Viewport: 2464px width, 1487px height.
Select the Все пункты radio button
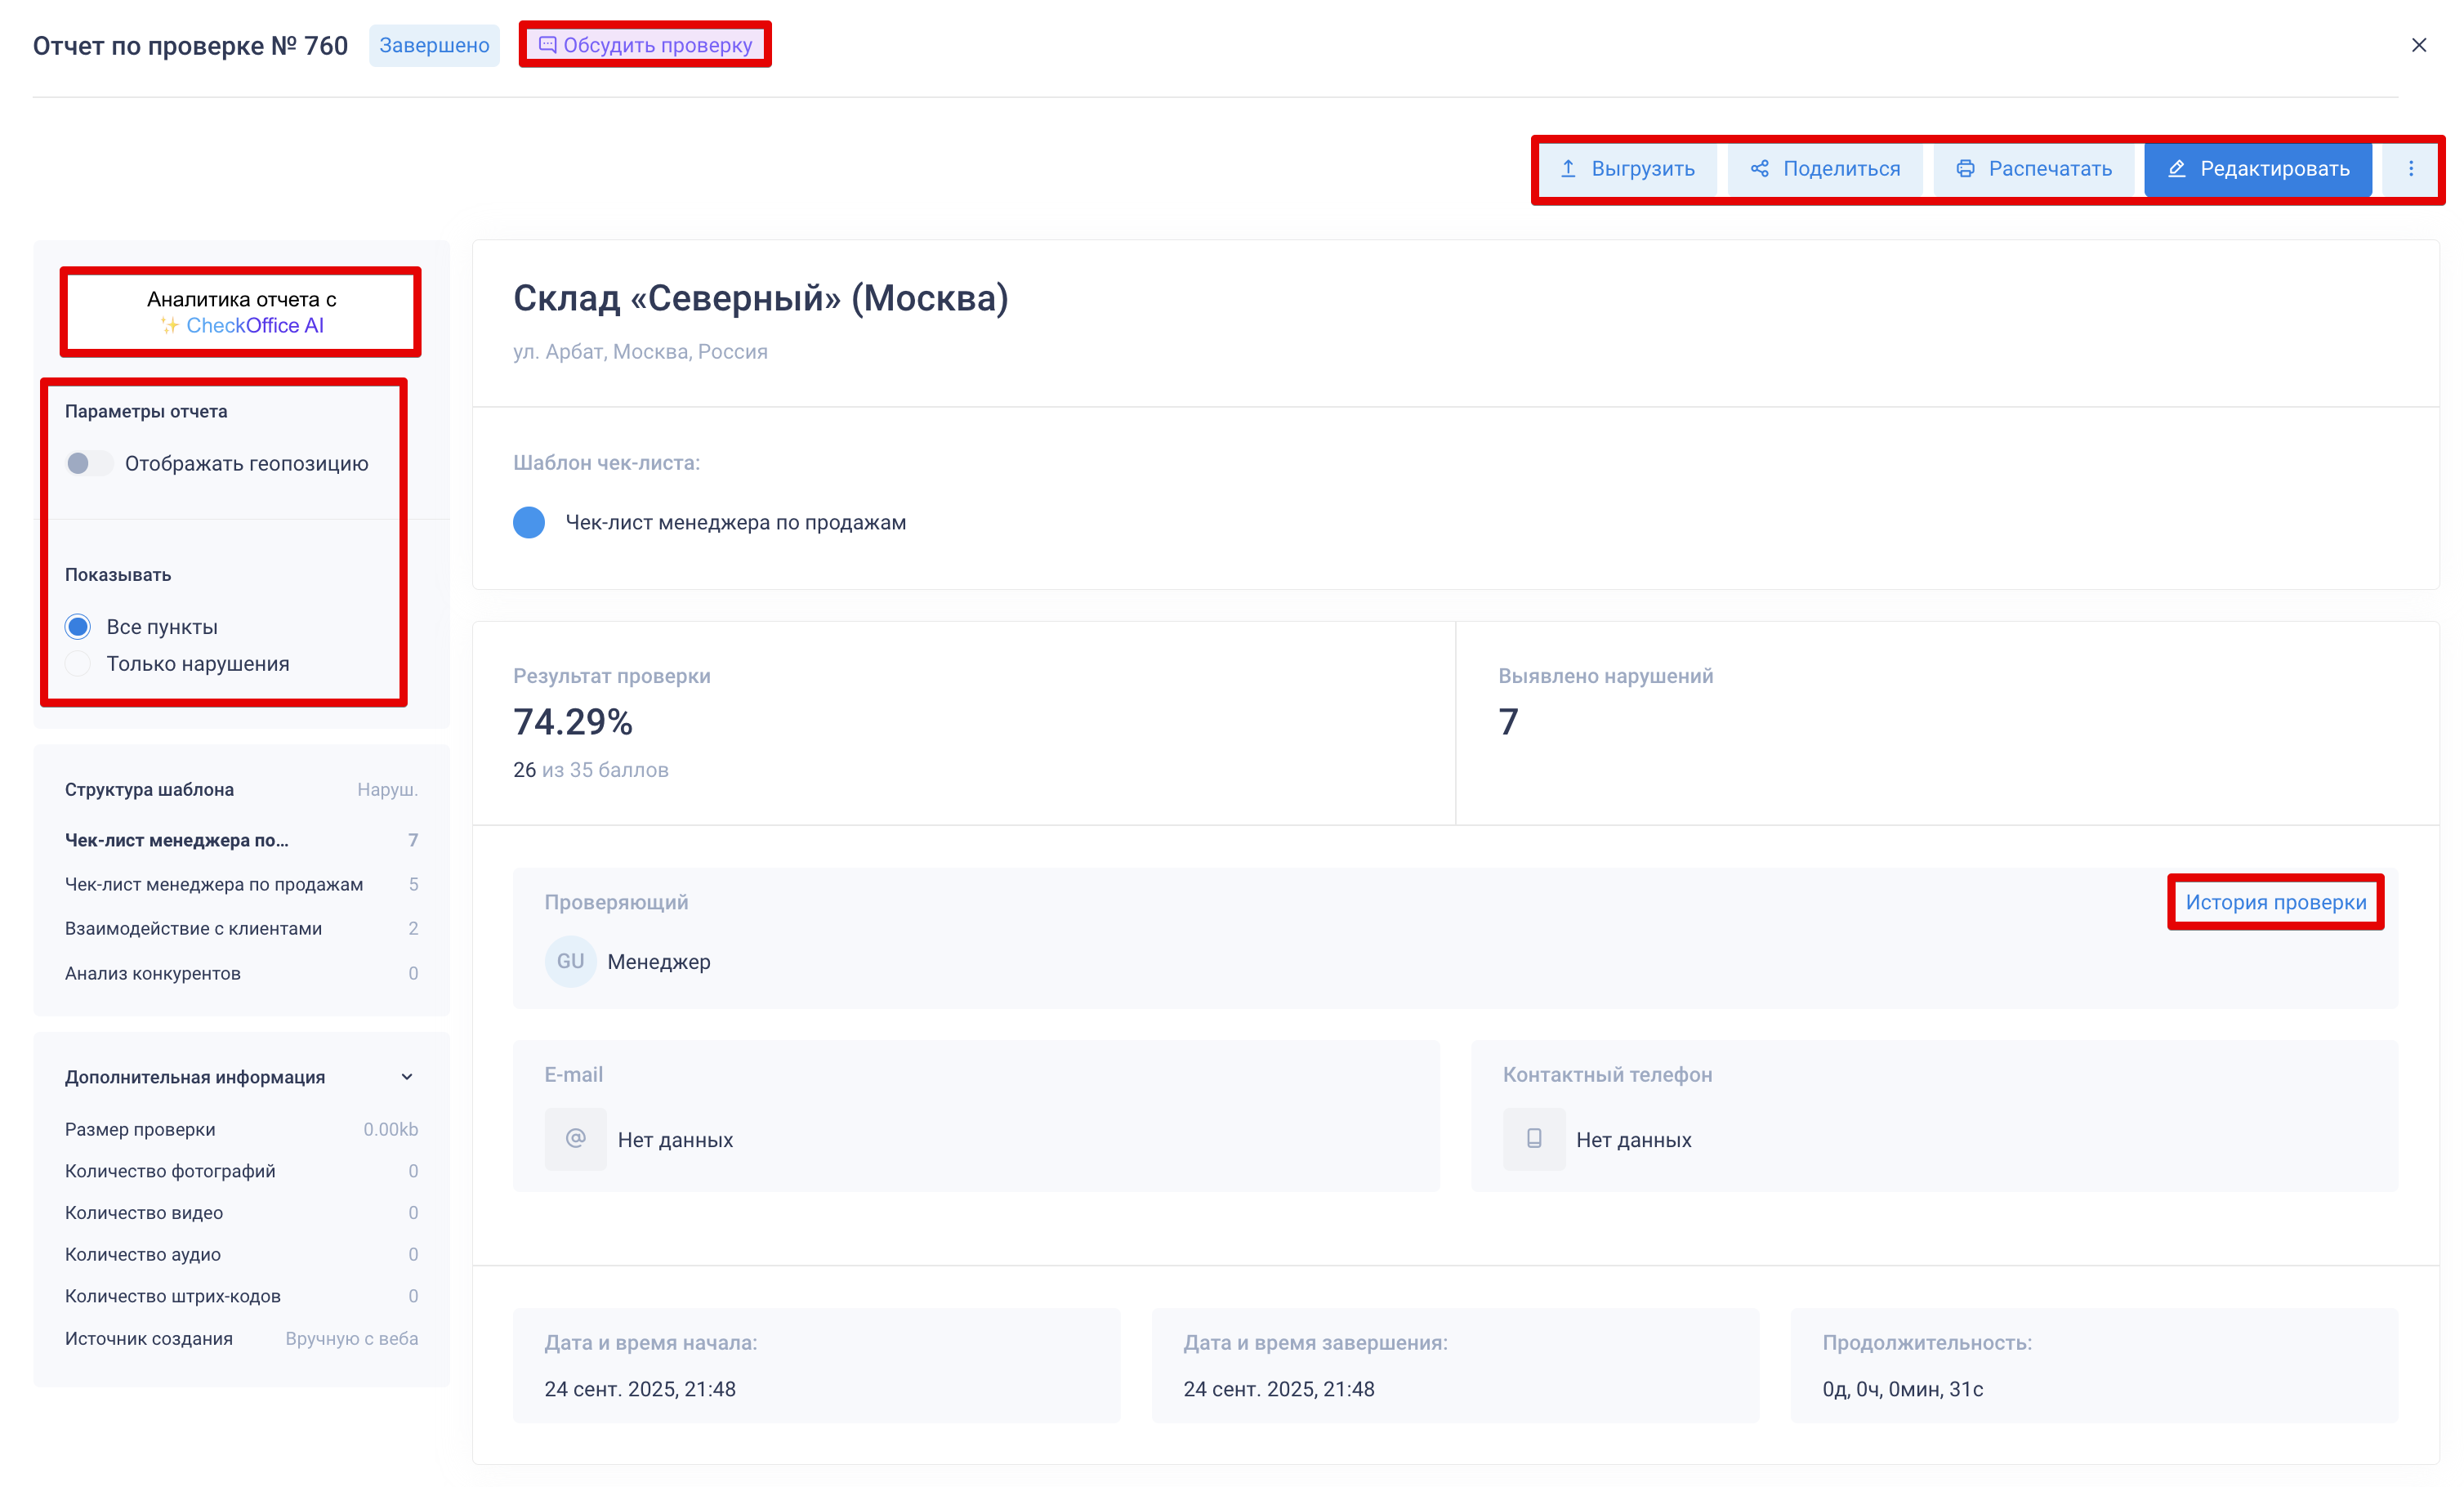coord(78,627)
